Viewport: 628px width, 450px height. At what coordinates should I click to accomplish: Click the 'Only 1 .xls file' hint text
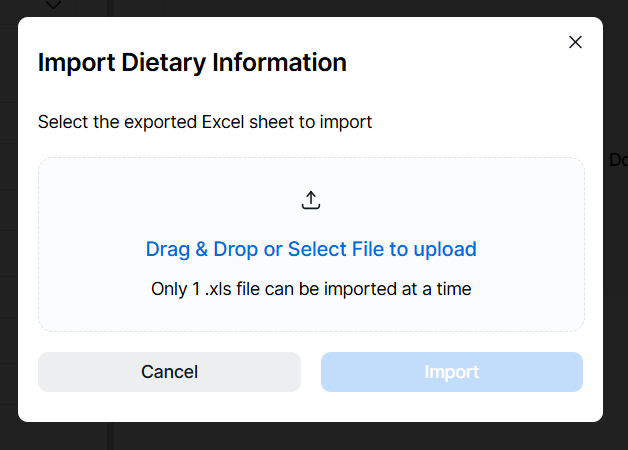tap(311, 289)
